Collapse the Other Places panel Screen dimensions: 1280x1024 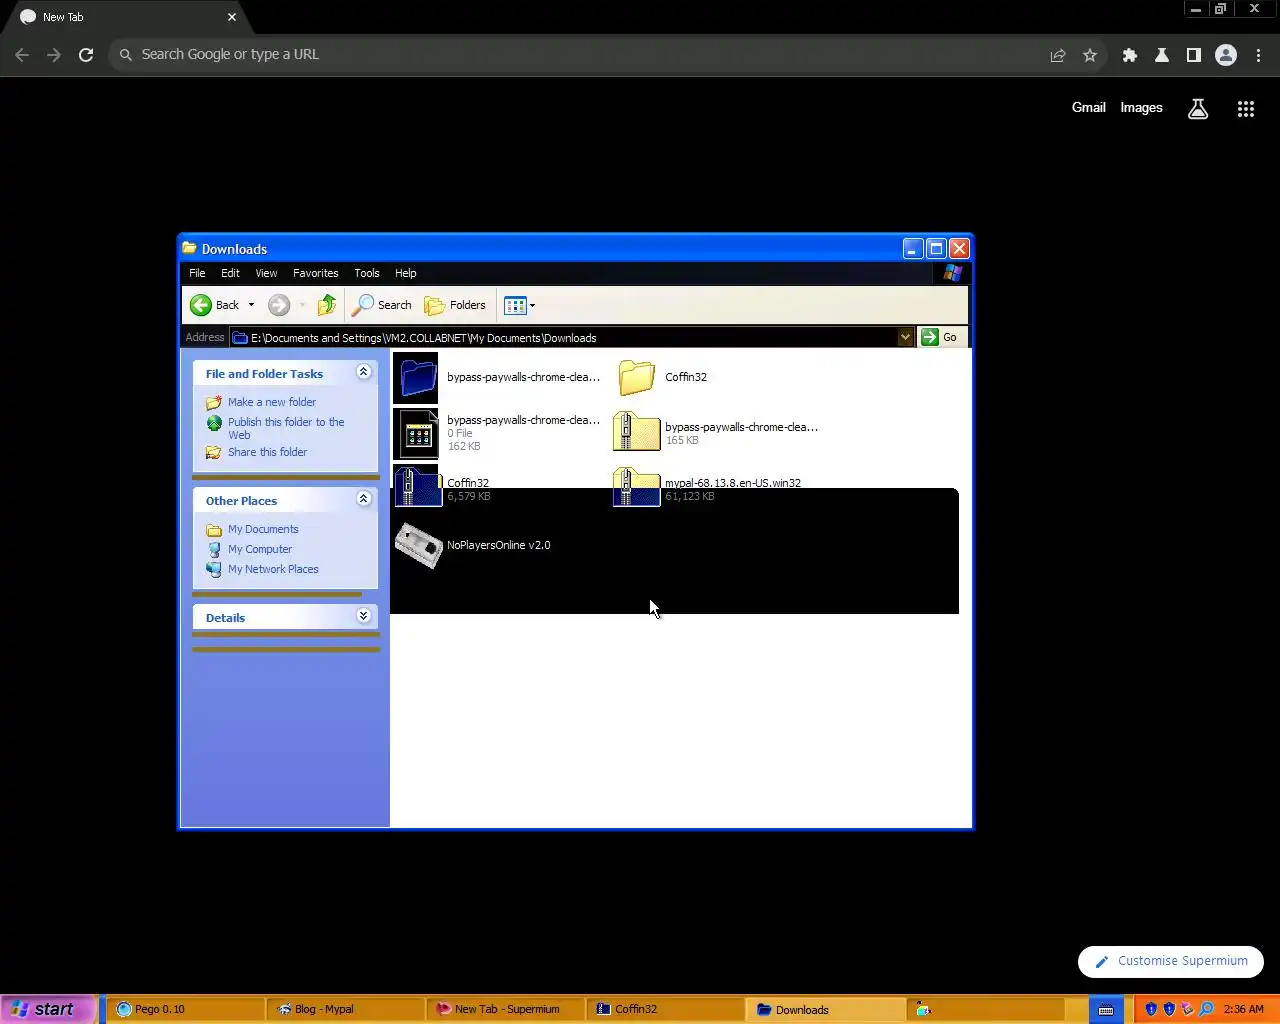[364, 499]
